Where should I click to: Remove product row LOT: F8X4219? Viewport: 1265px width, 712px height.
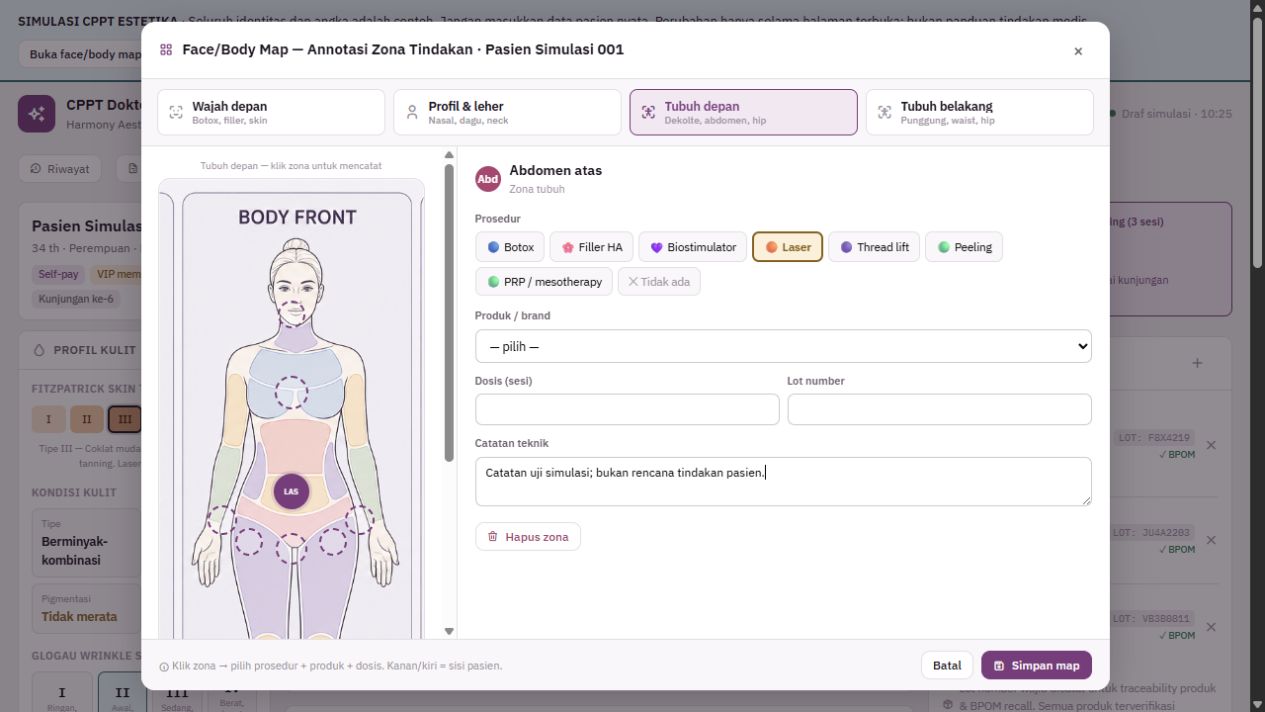[1211, 445]
